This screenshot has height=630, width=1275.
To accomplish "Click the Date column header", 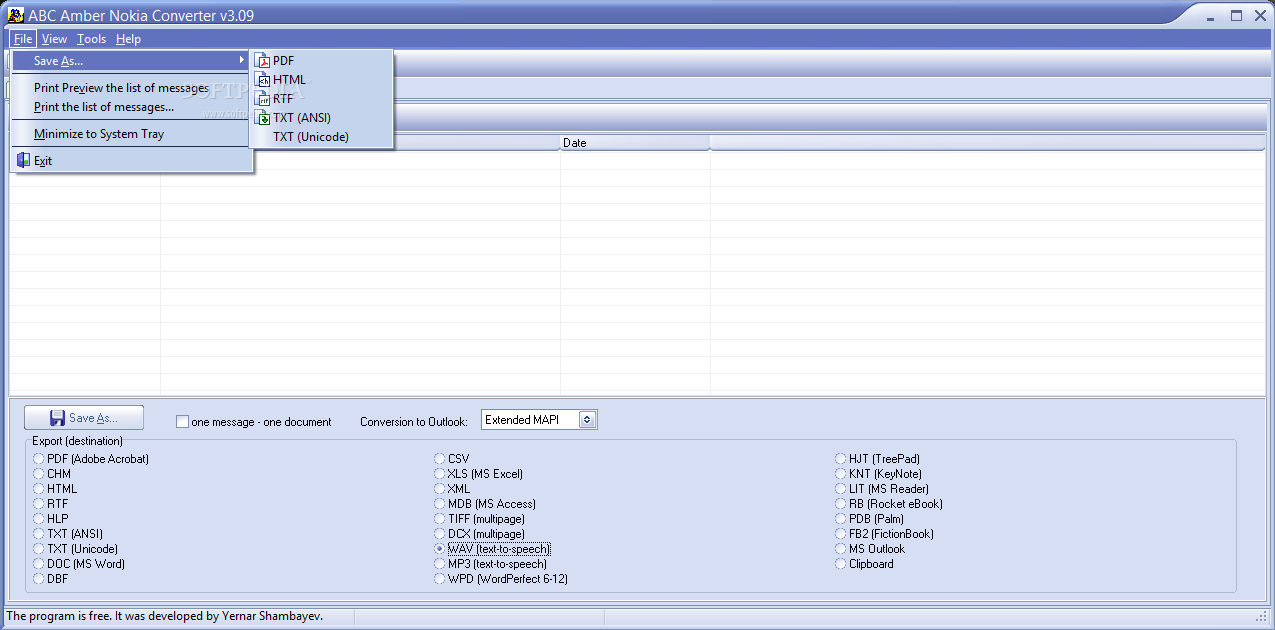I will tap(634, 143).
